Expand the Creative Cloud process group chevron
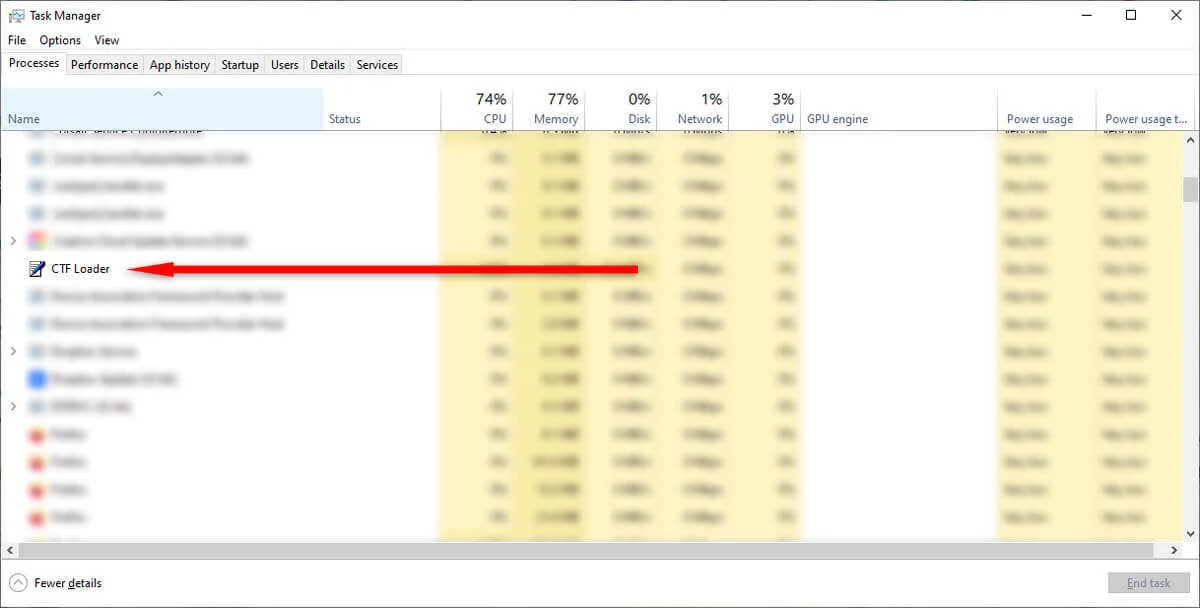The width and height of the screenshot is (1200, 608). coord(13,241)
